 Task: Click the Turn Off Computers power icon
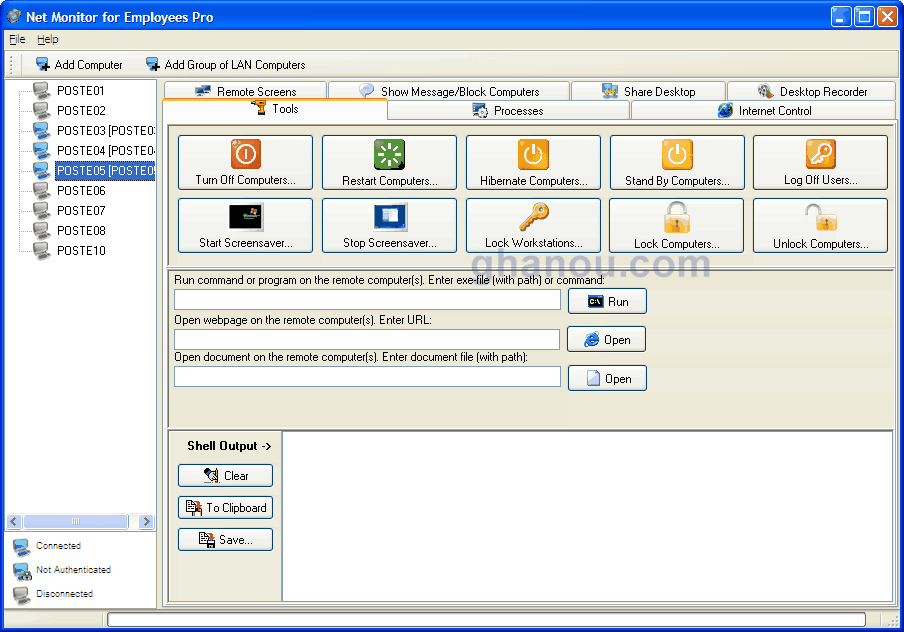tap(246, 154)
